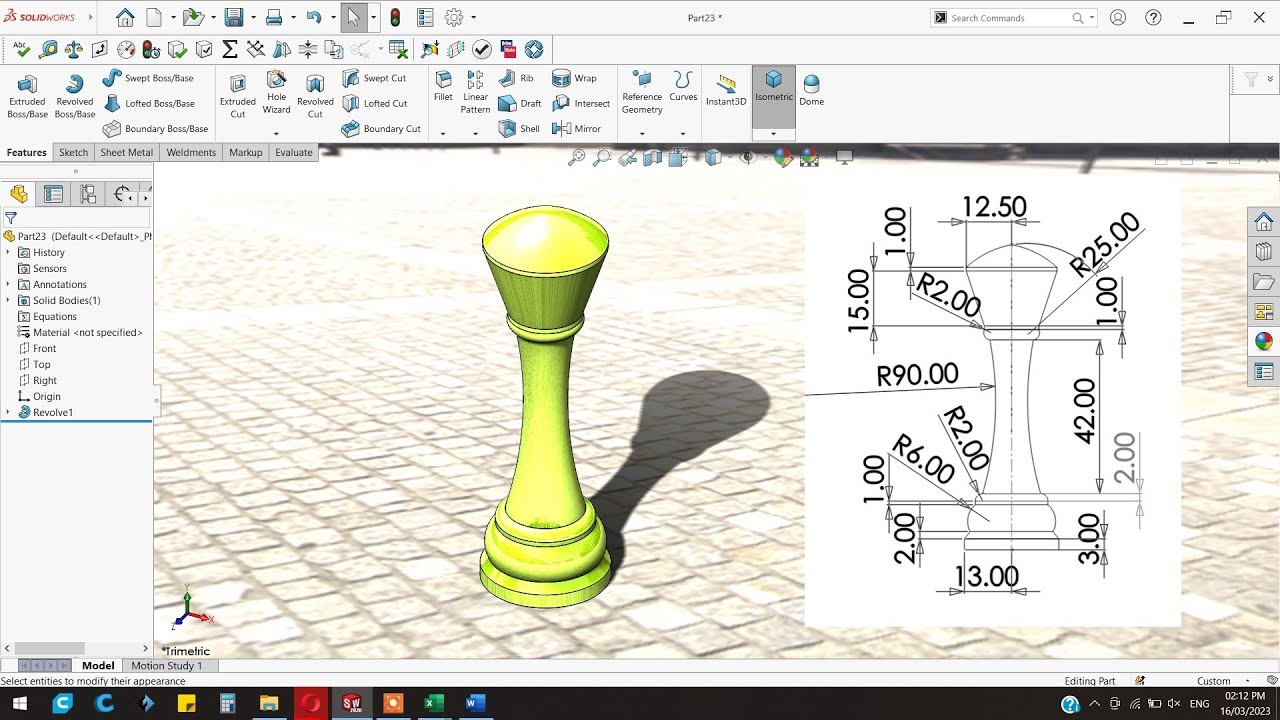Click the Mirror tool
Image resolution: width=1280 pixels, height=720 pixels.
click(577, 129)
